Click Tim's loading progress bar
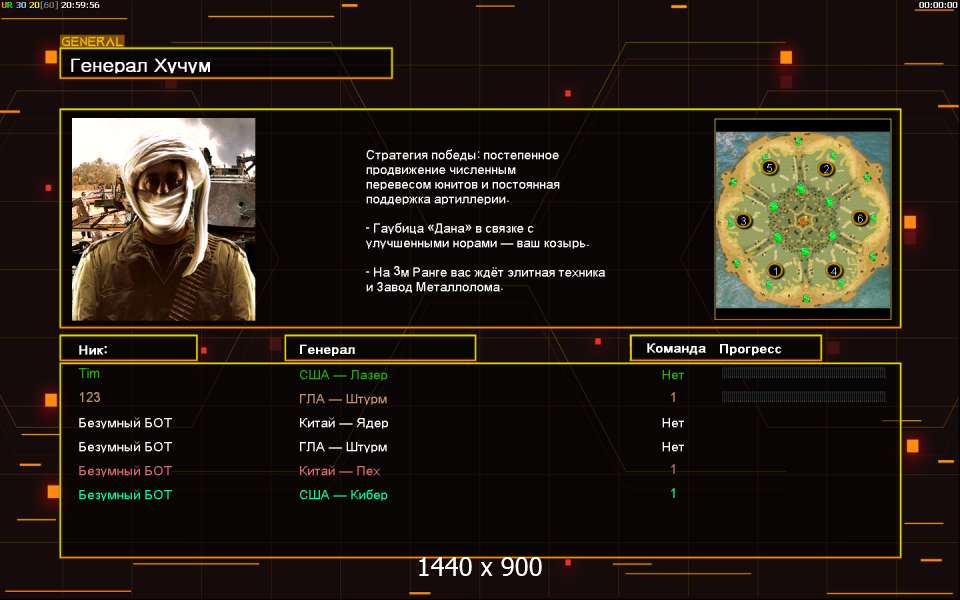 click(803, 373)
